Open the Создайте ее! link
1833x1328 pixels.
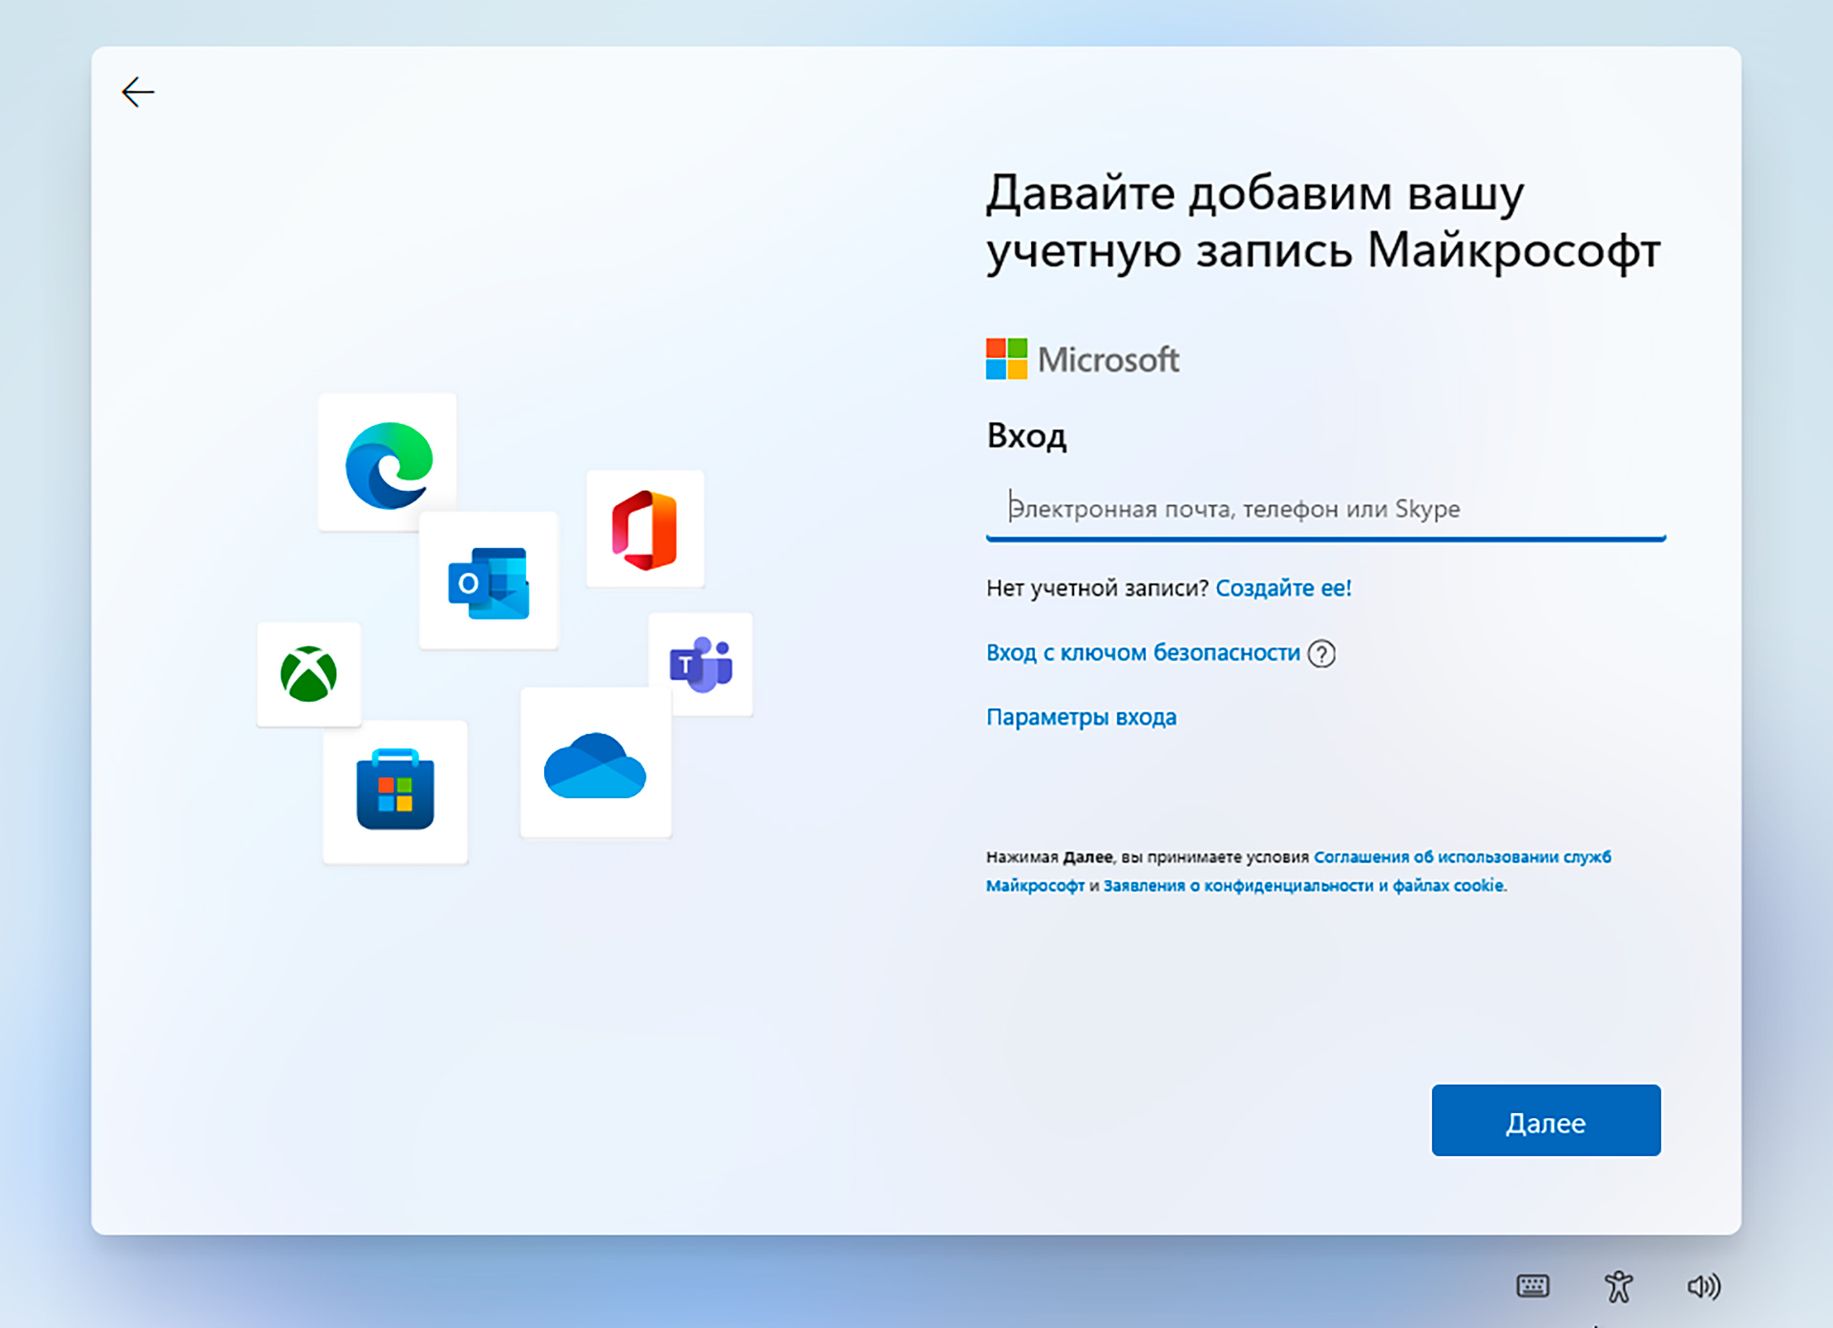(x=1283, y=588)
